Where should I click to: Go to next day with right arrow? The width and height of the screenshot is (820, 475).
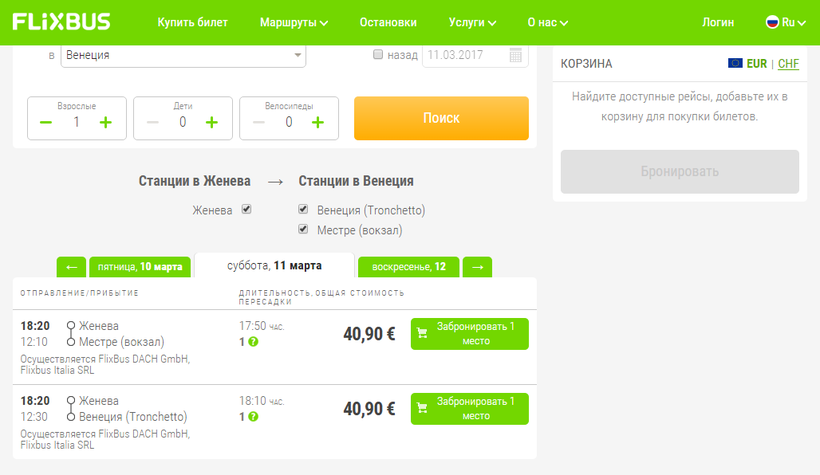[478, 267]
